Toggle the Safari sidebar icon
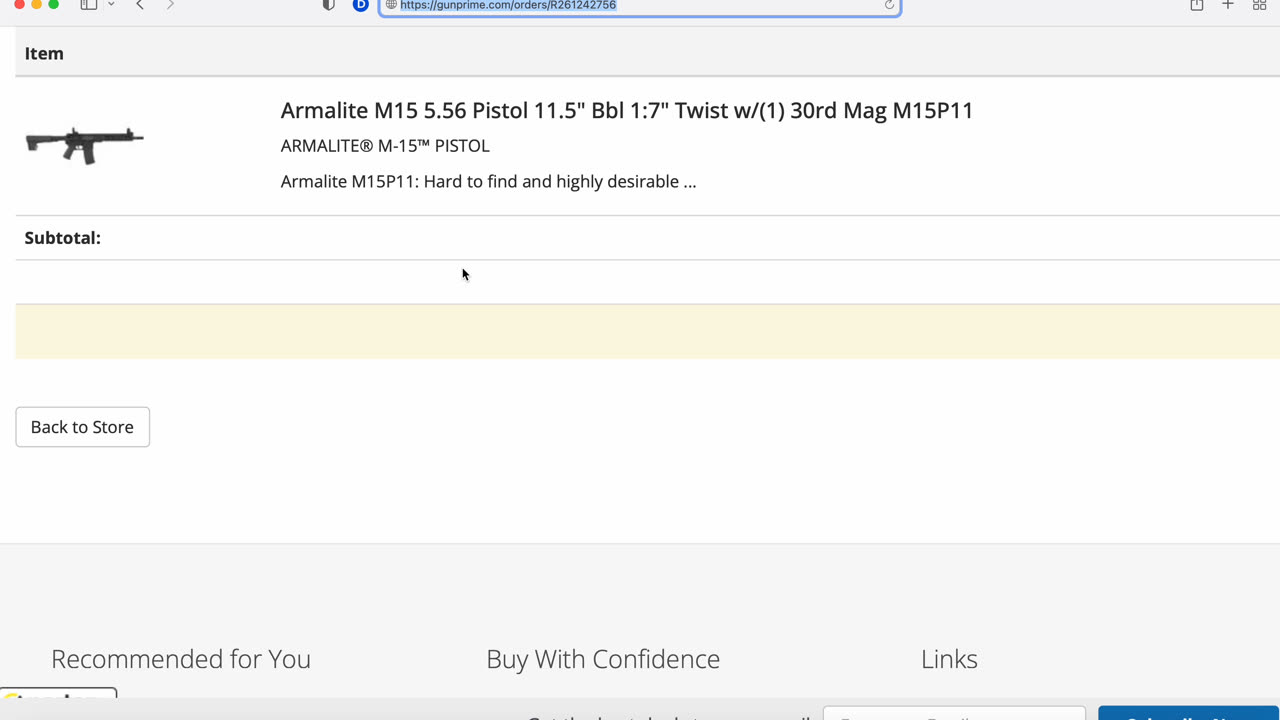 point(88,5)
